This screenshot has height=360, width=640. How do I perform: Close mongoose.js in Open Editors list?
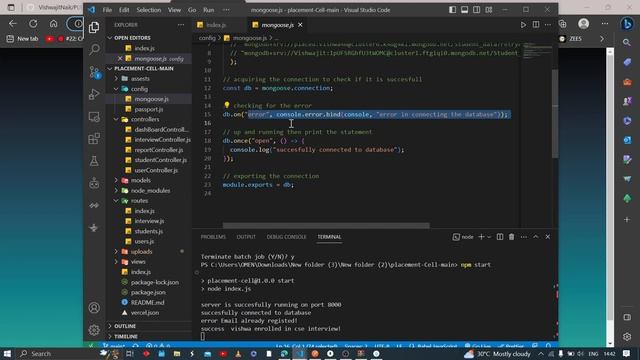click(x=120, y=58)
